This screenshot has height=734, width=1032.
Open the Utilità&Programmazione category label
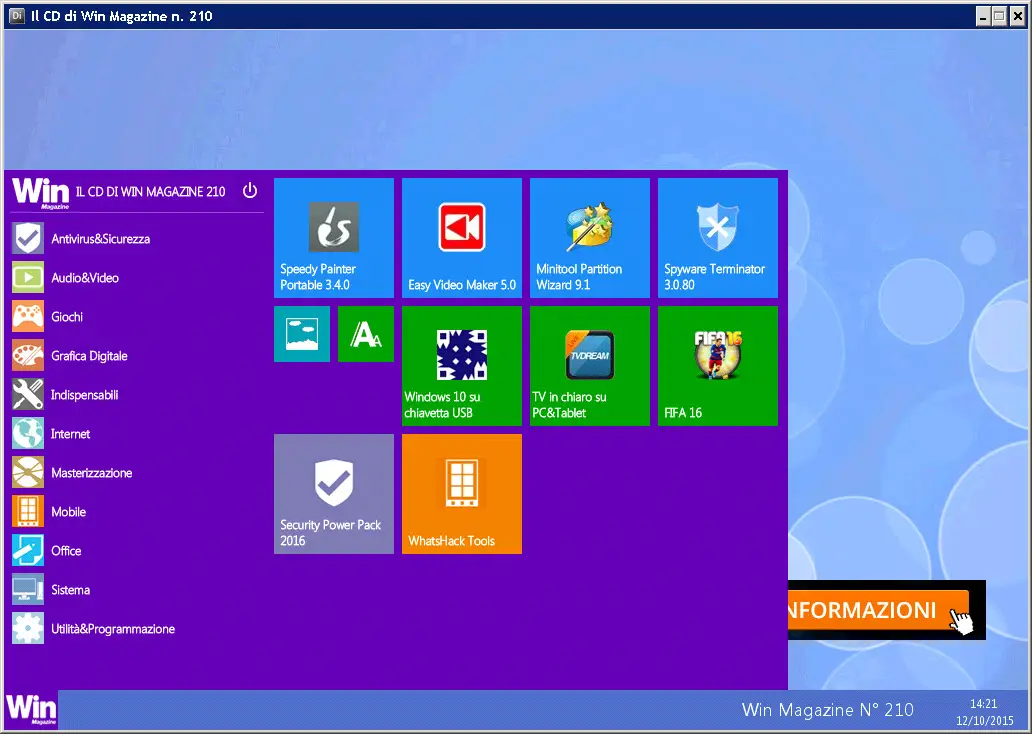tap(113, 629)
